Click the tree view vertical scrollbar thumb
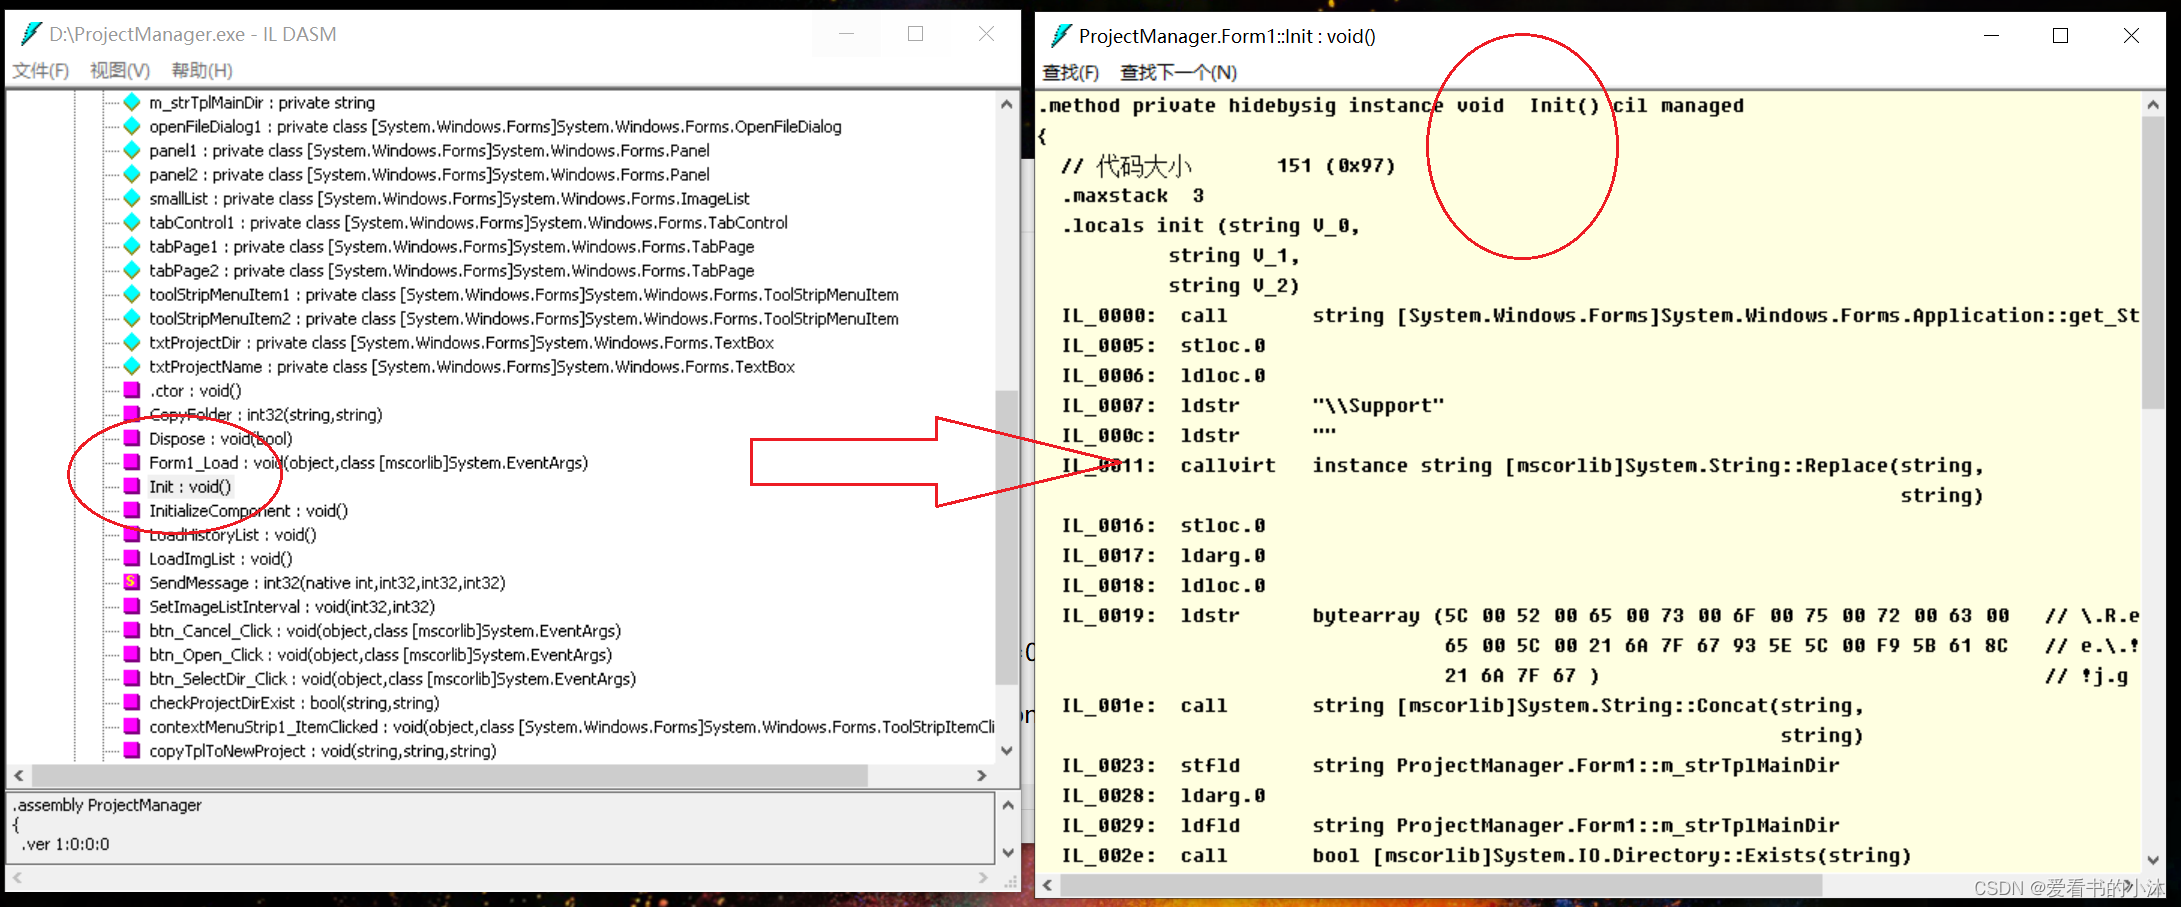The image size is (2181, 907). pos(1007,537)
